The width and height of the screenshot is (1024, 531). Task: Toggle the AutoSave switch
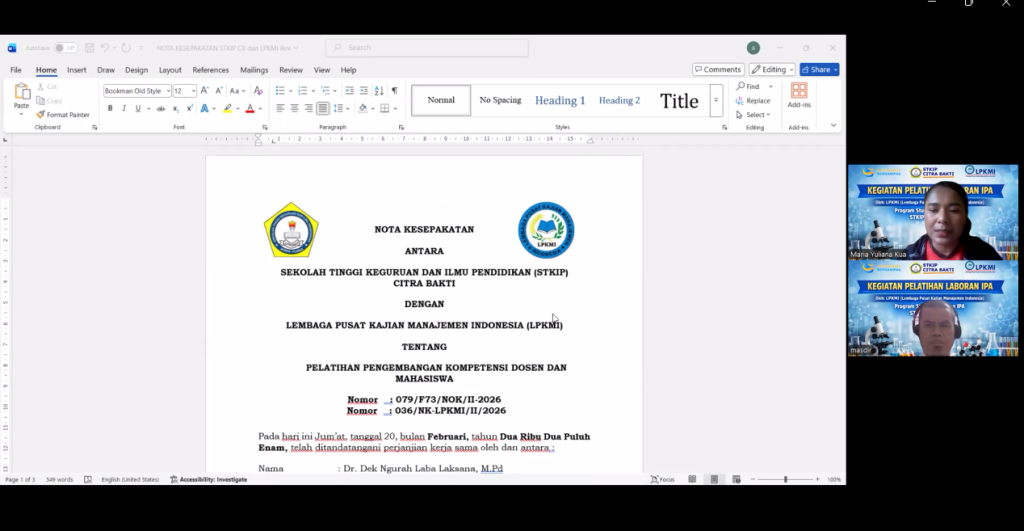(65, 48)
